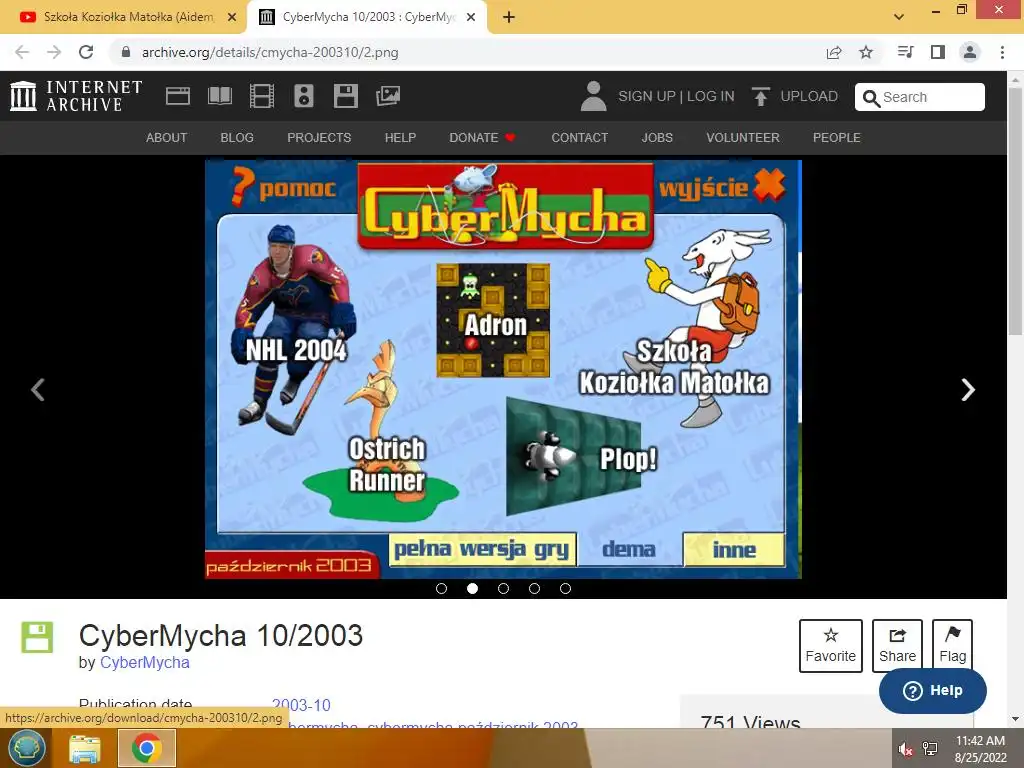Image resolution: width=1024 pixels, height=768 pixels.
Task: Open the PEOPLE menu item
Action: click(837, 138)
